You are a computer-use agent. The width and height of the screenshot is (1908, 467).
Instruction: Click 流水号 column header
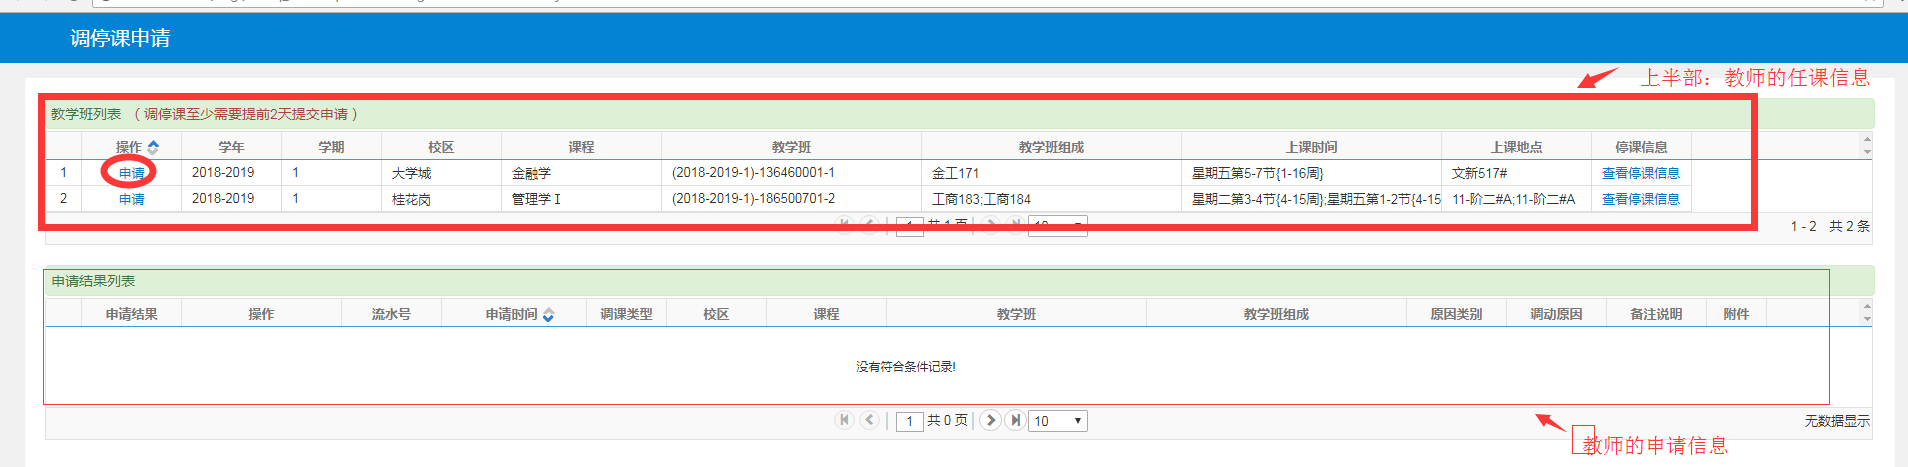[x=391, y=314]
